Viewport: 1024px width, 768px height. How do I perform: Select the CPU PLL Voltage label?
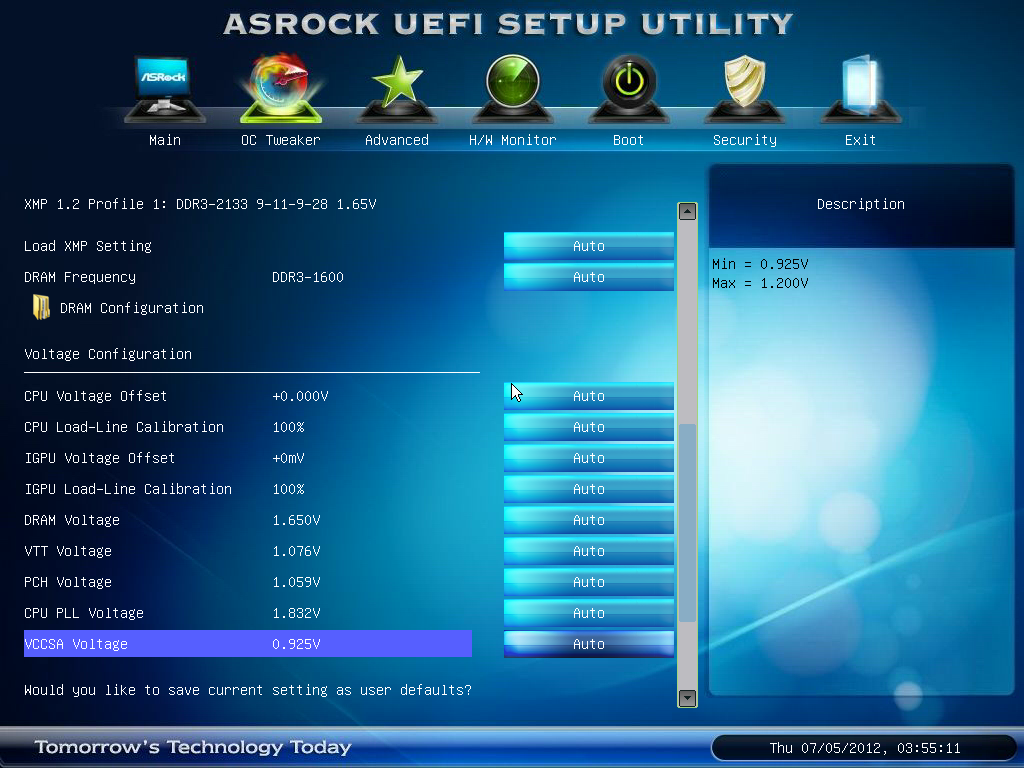coord(84,613)
